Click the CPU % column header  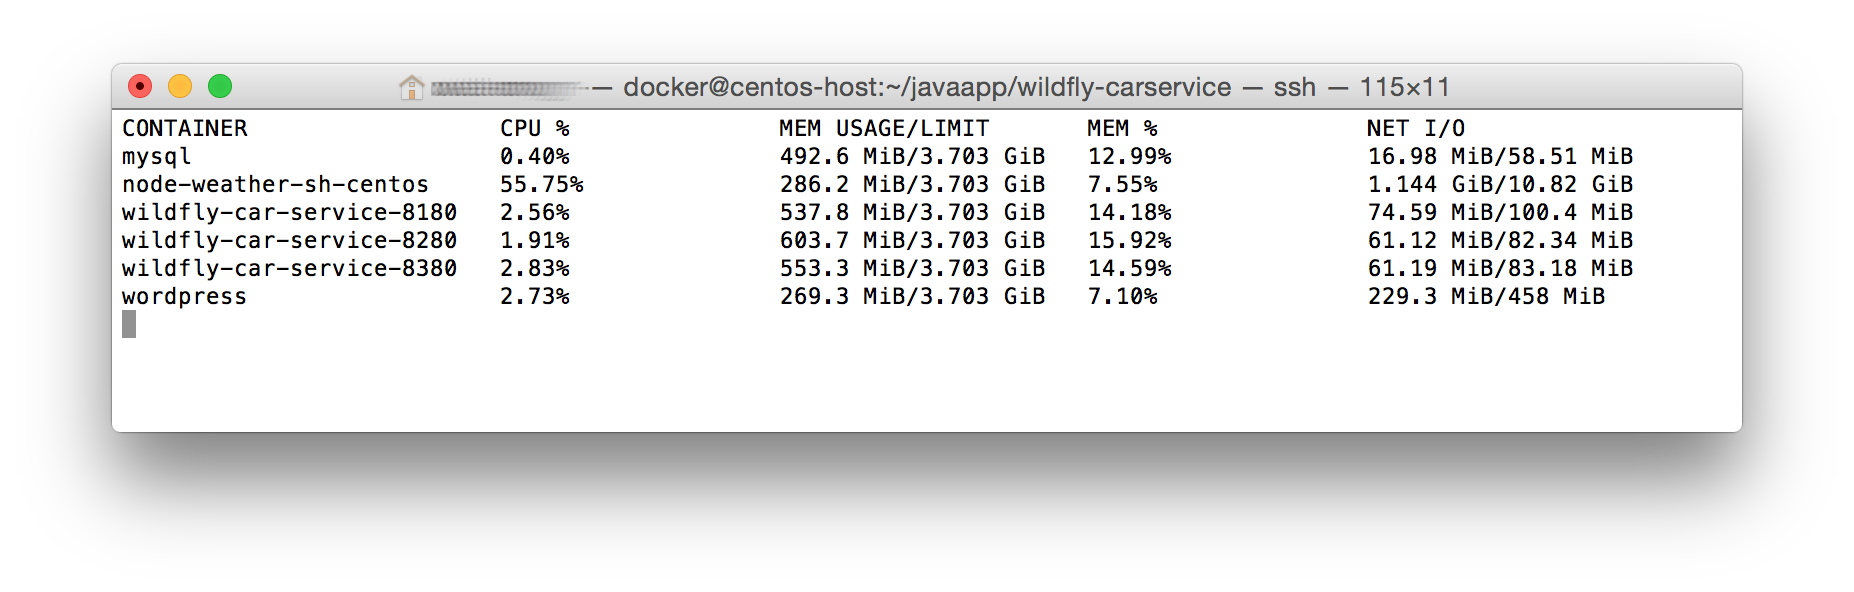535,128
